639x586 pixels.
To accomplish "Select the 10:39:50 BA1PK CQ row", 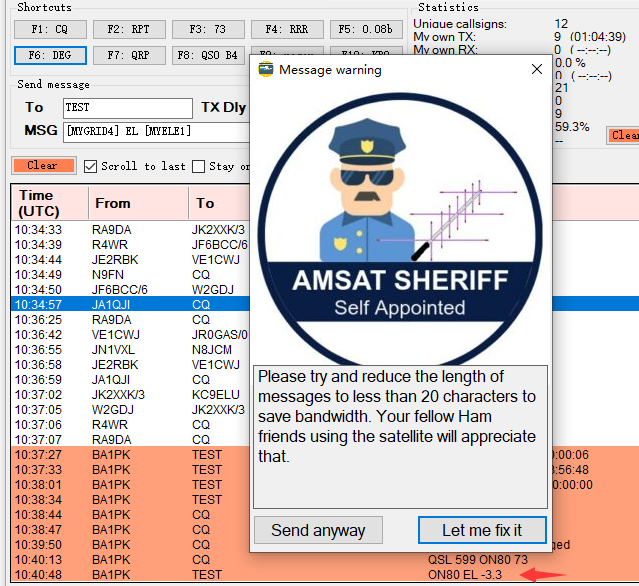I will (130, 545).
